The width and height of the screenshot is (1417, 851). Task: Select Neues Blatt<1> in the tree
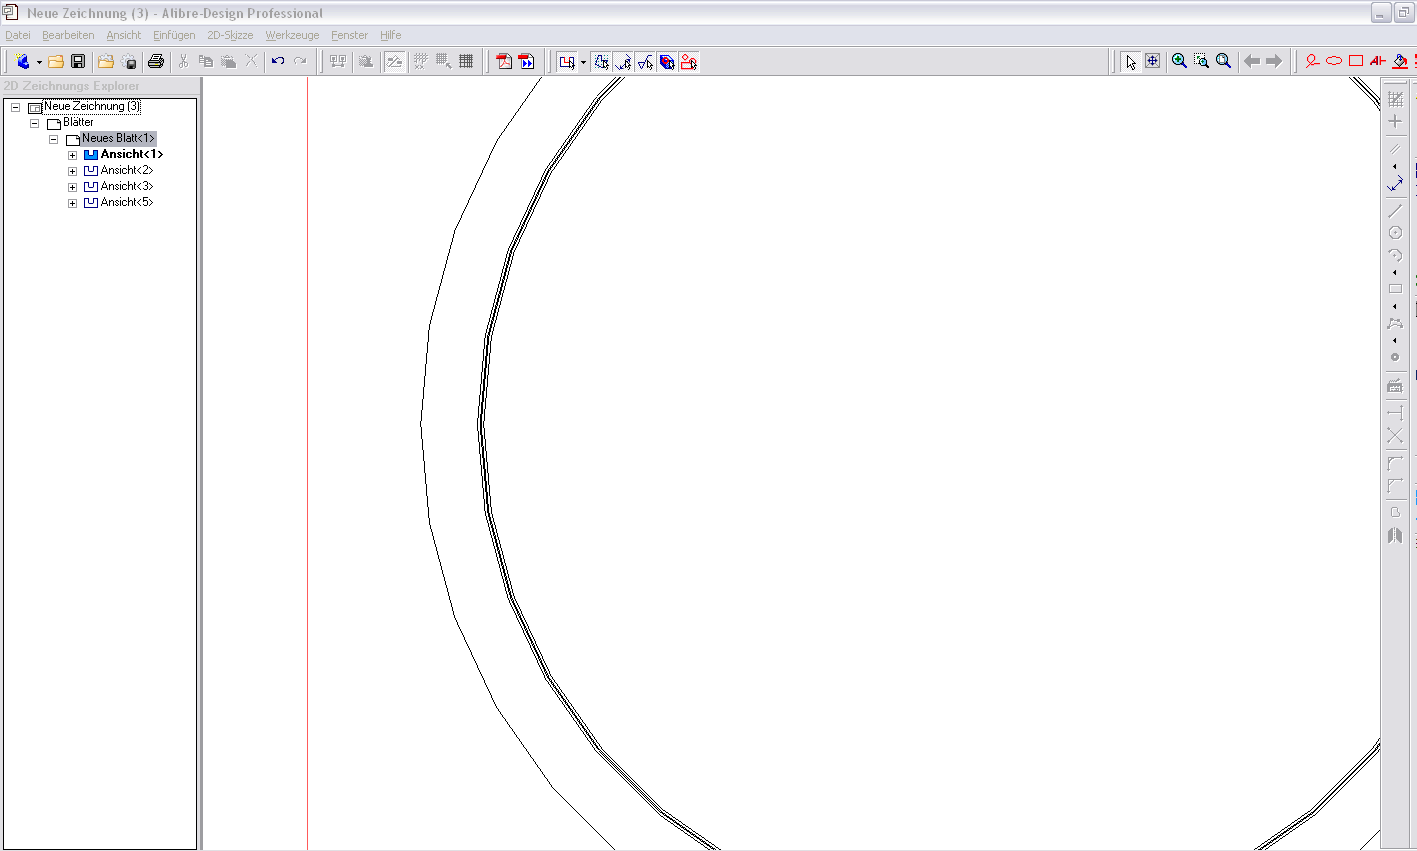pos(118,138)
